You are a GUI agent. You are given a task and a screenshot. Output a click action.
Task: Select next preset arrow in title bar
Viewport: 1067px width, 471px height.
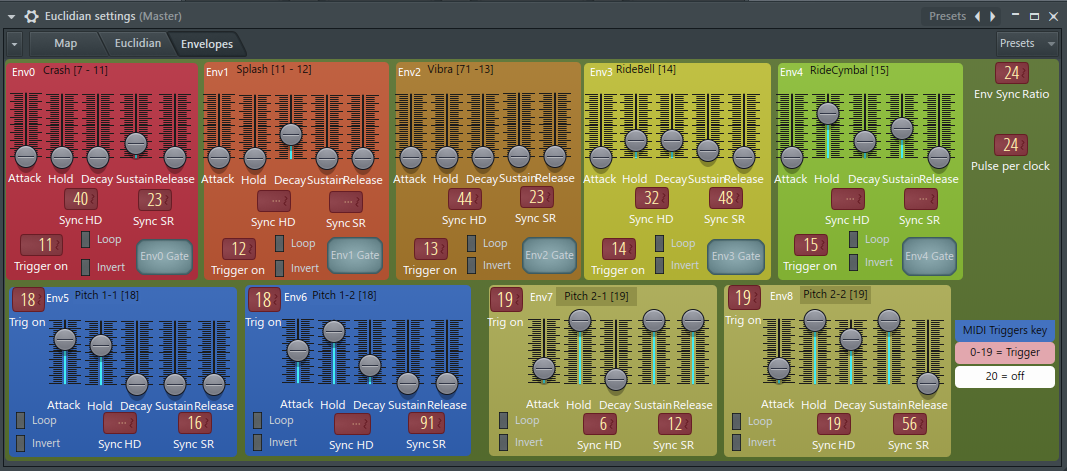coord(993,16)
